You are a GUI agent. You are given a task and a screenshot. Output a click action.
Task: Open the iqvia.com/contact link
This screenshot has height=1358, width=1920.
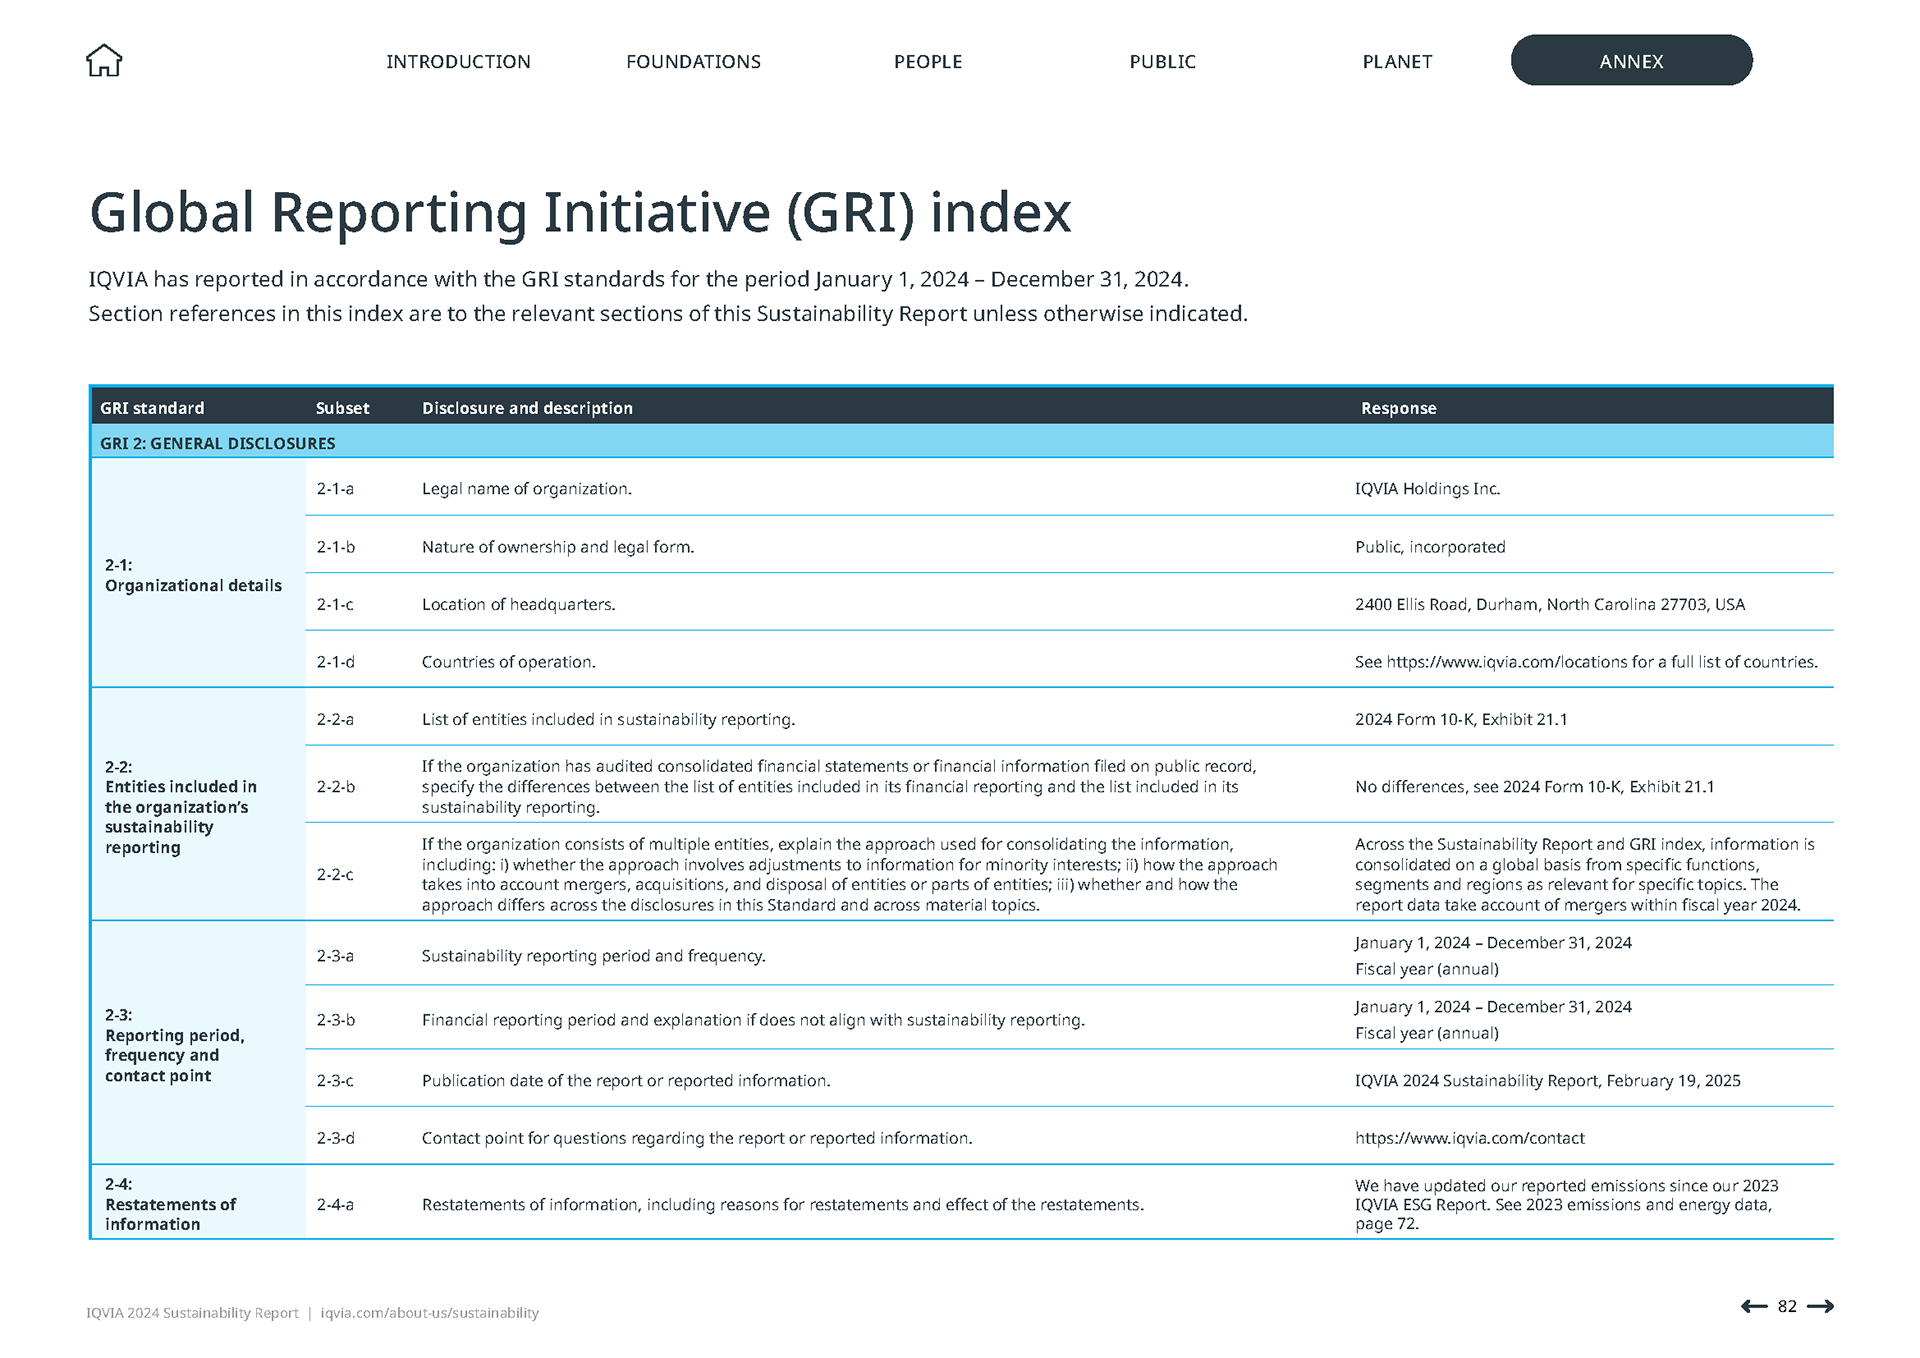[1469, 1138]
